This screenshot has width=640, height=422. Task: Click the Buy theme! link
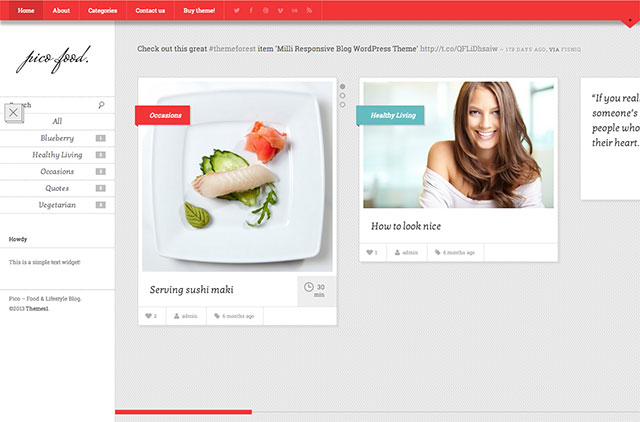pos(199,10)
